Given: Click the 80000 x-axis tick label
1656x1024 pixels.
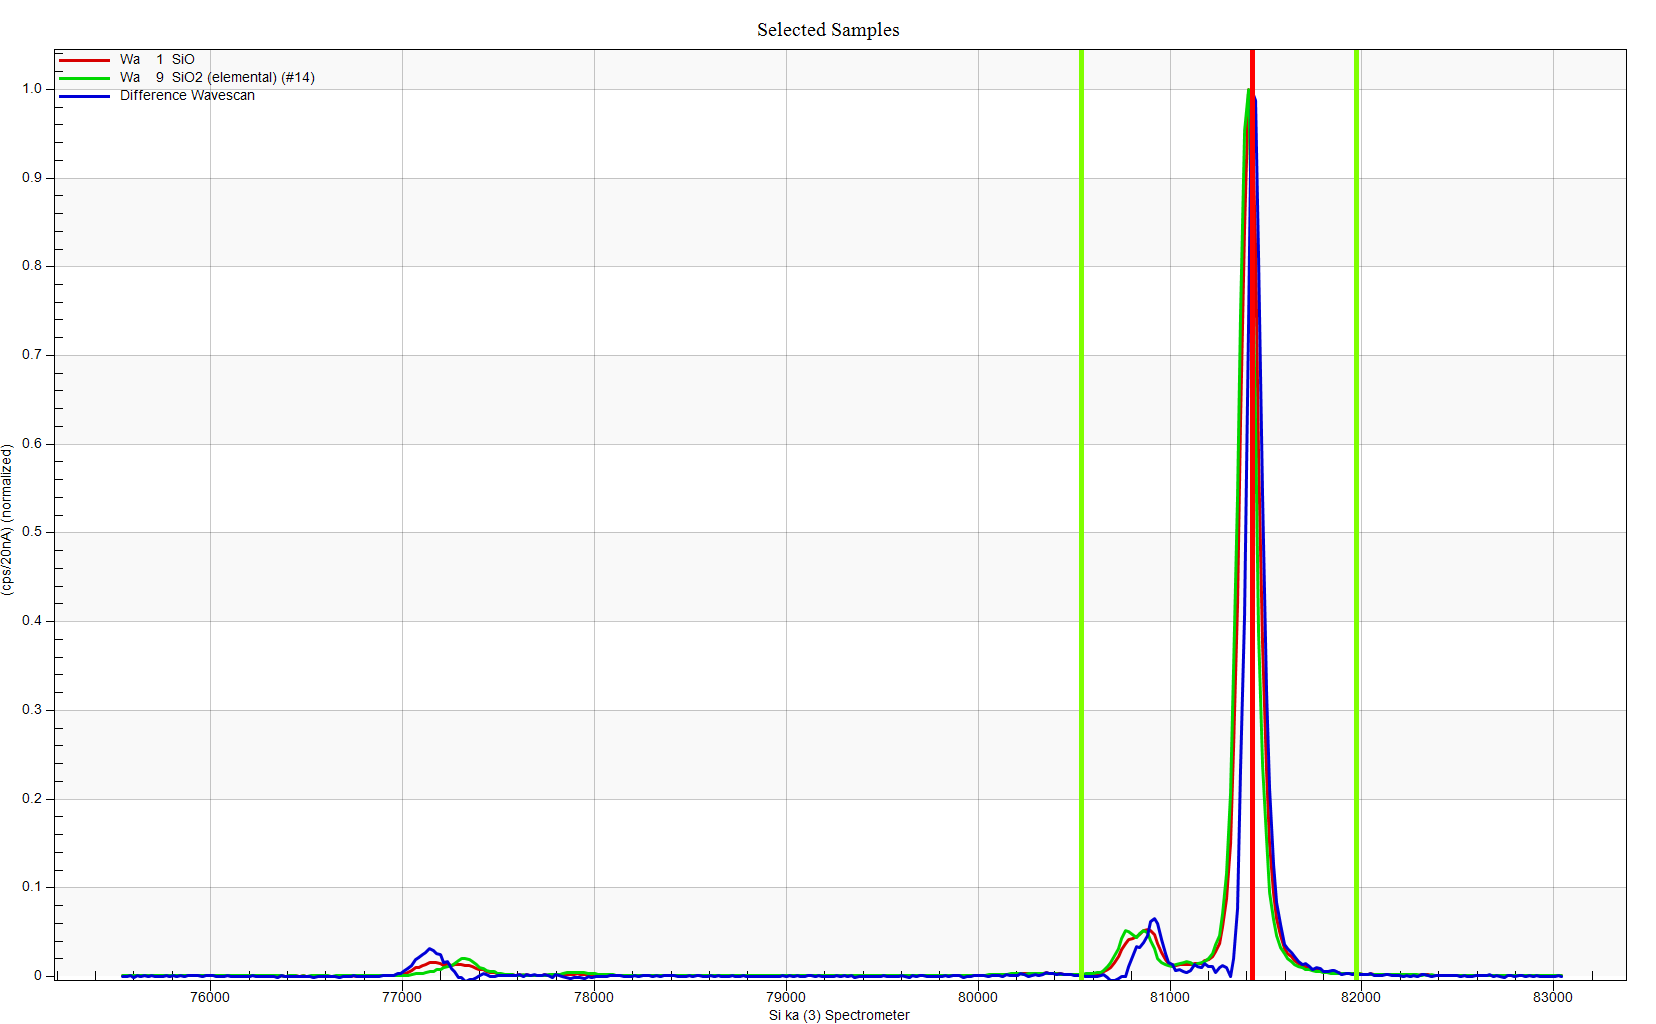Looking at the screenshot, I should pyautogui.click(x=977, y=997).
